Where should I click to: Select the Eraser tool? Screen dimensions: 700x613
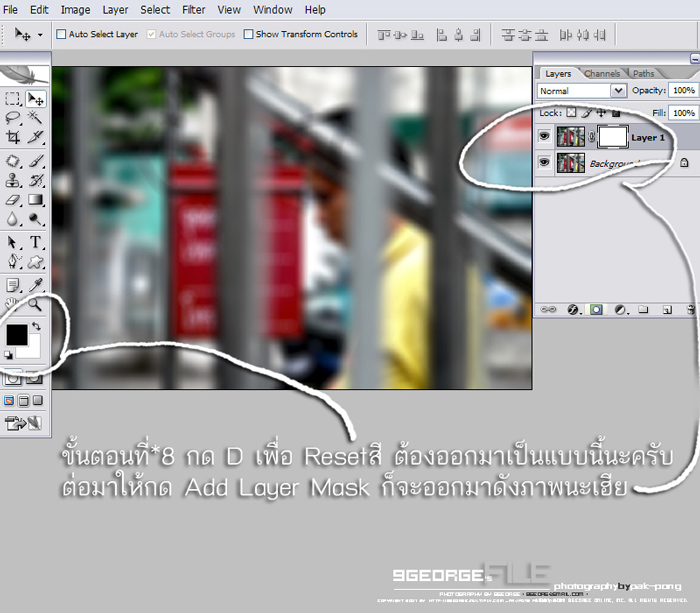tap(12, 200)
